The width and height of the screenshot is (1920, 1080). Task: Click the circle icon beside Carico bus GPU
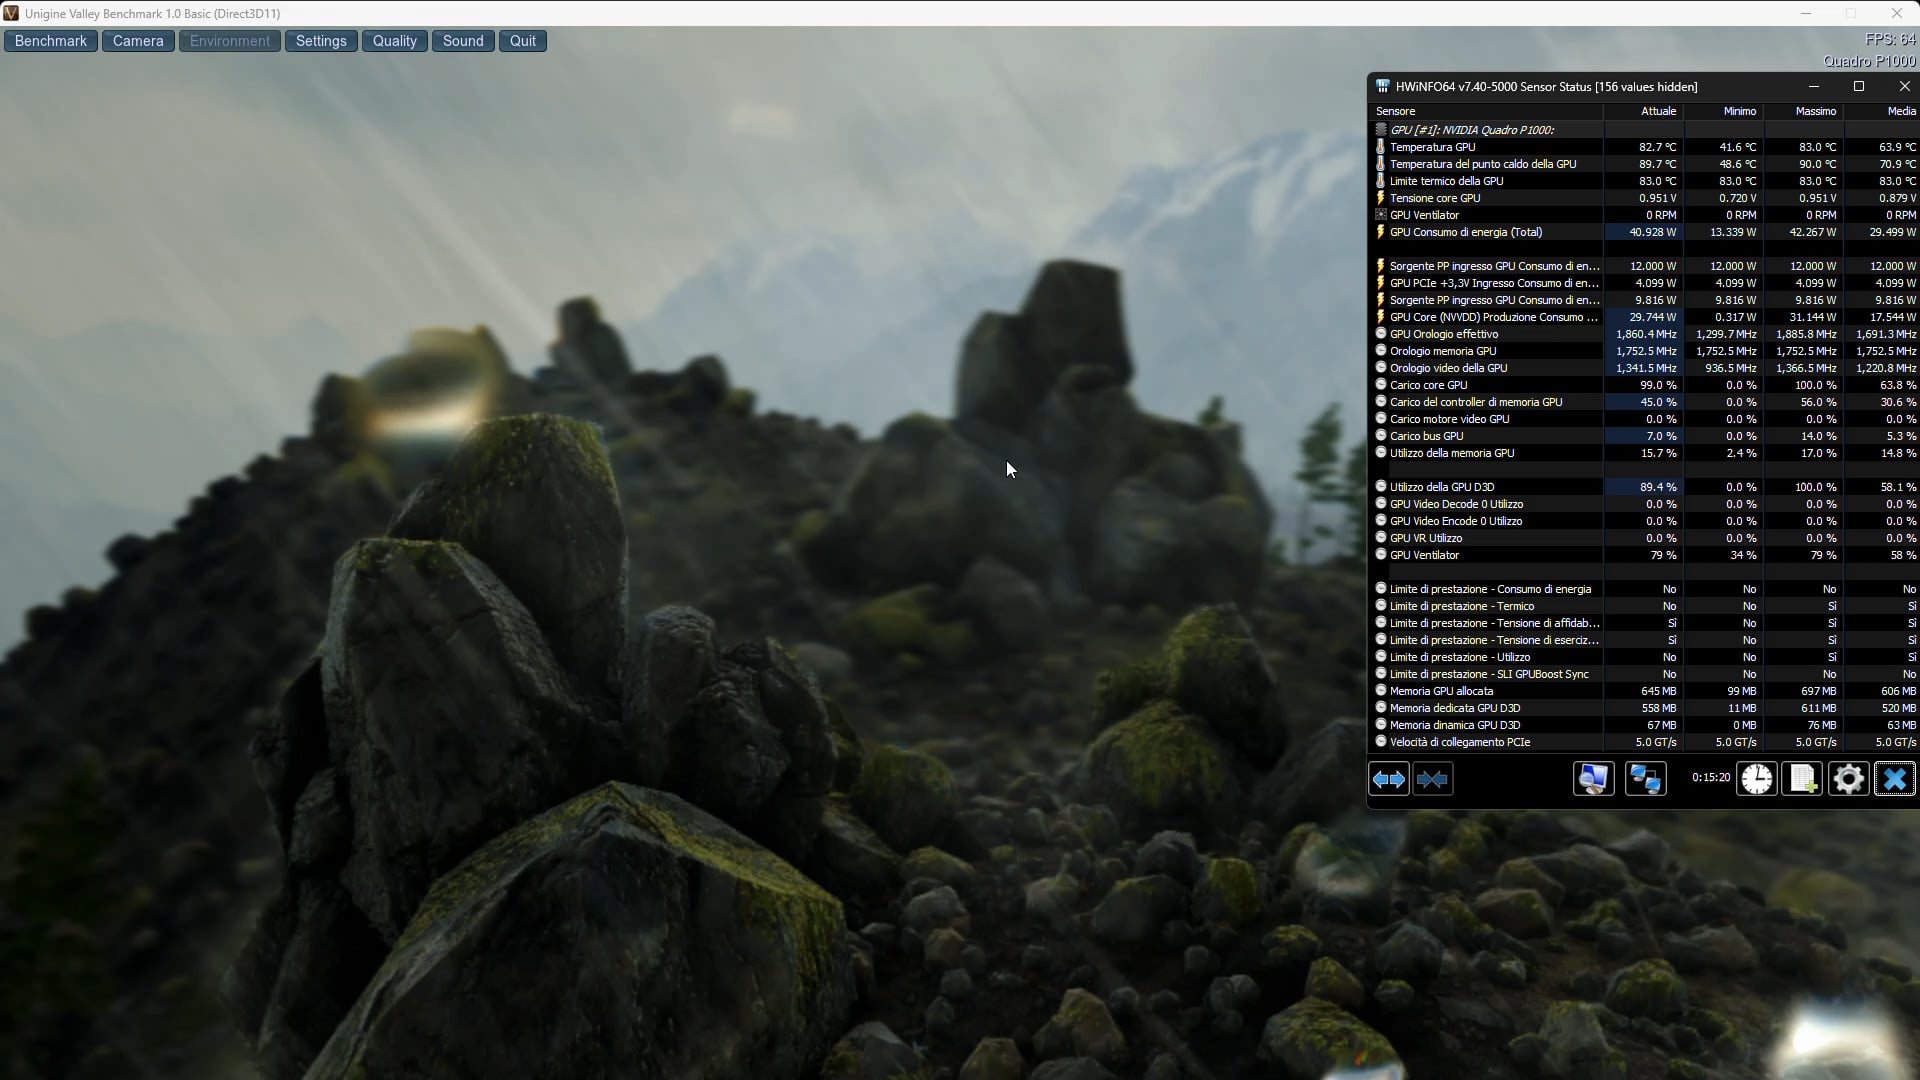pyautogui.click(x=1381, y=436)
